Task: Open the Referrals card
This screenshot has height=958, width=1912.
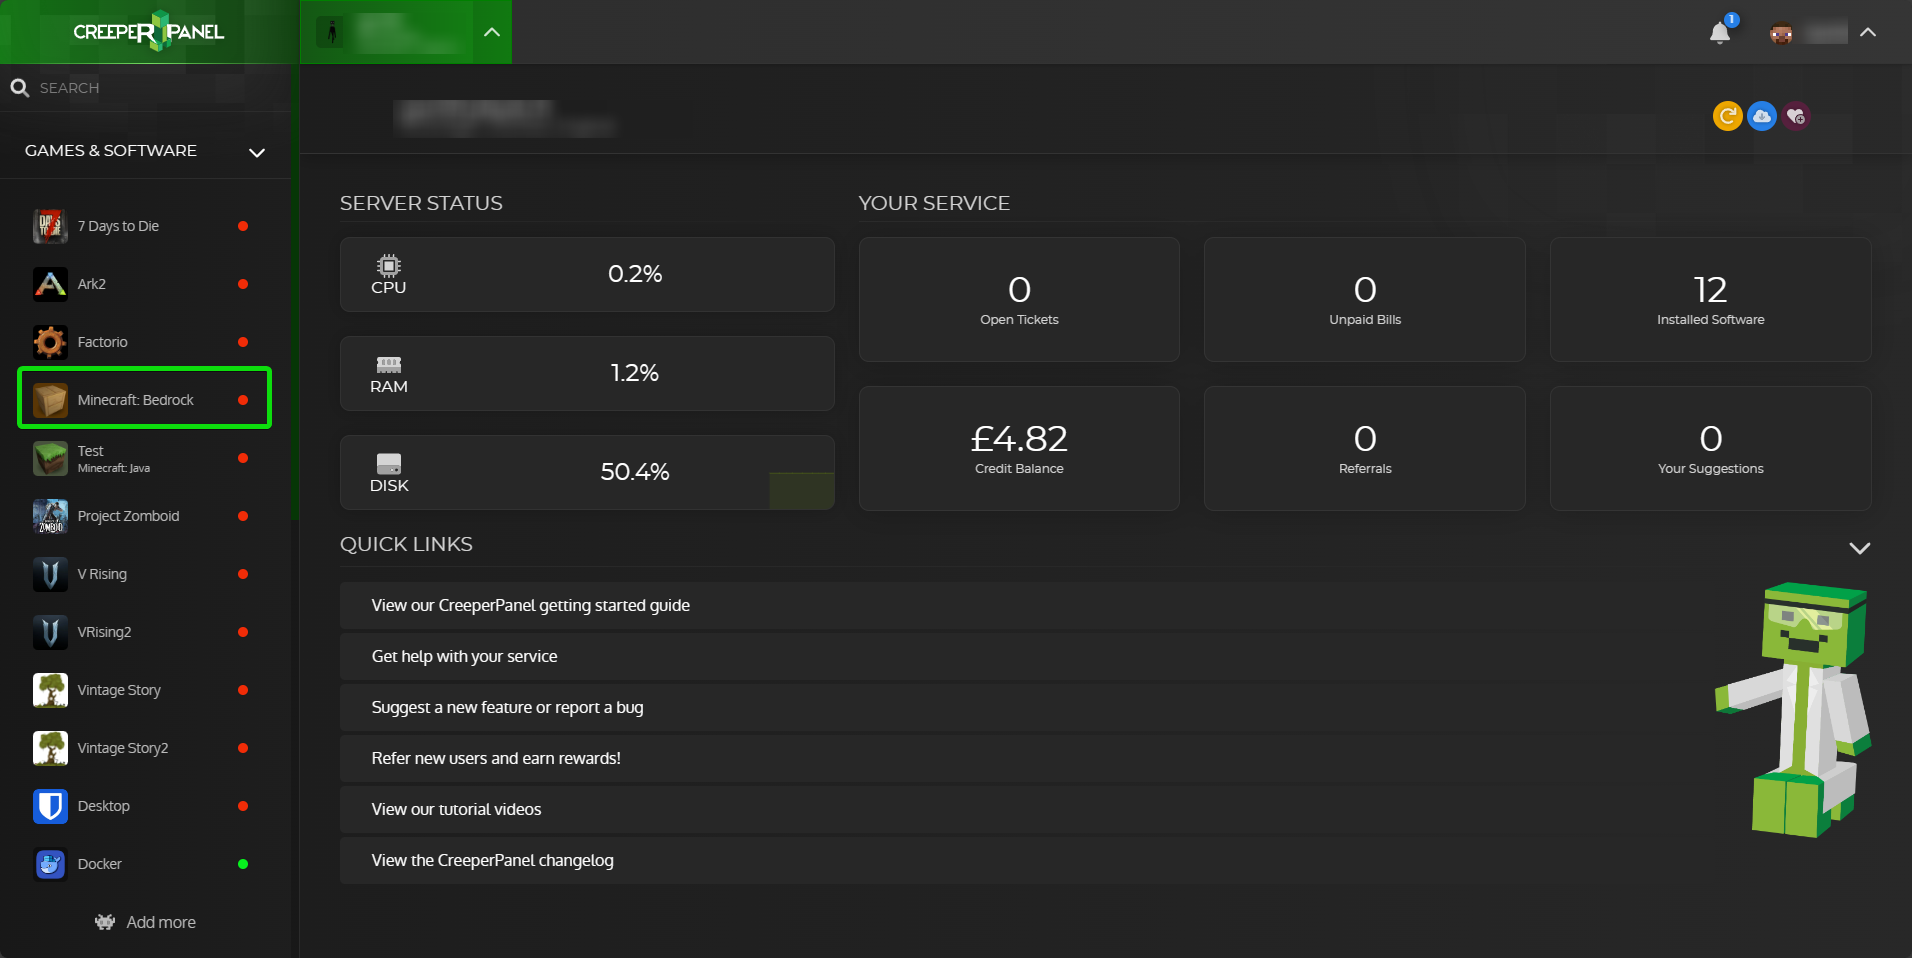Action: 1365,448
